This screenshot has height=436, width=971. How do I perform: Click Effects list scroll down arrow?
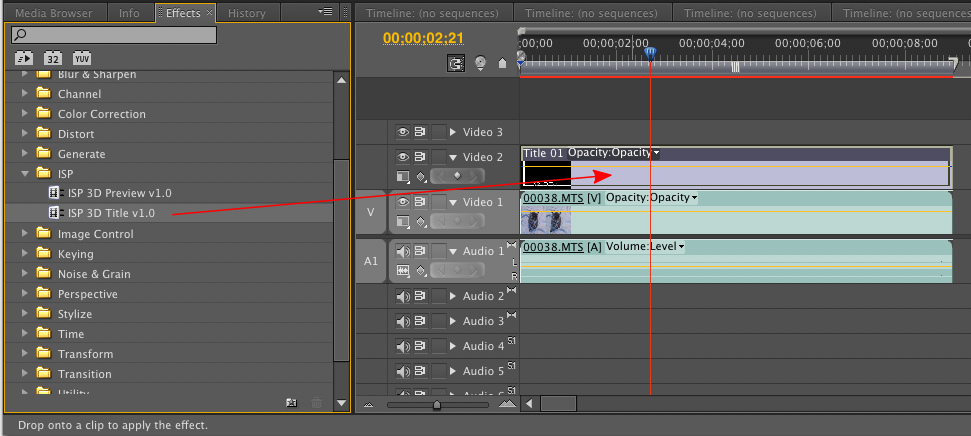tap(341, 403)
